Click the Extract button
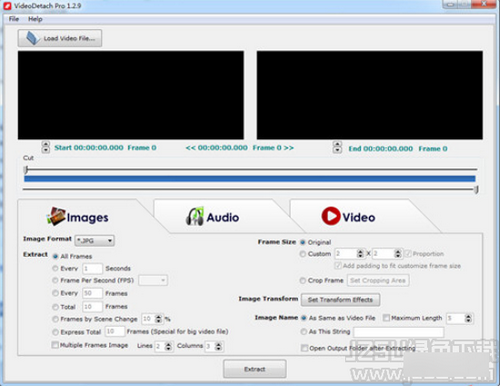The height and width of the screenshot is (386, 500). coord(255,369)
